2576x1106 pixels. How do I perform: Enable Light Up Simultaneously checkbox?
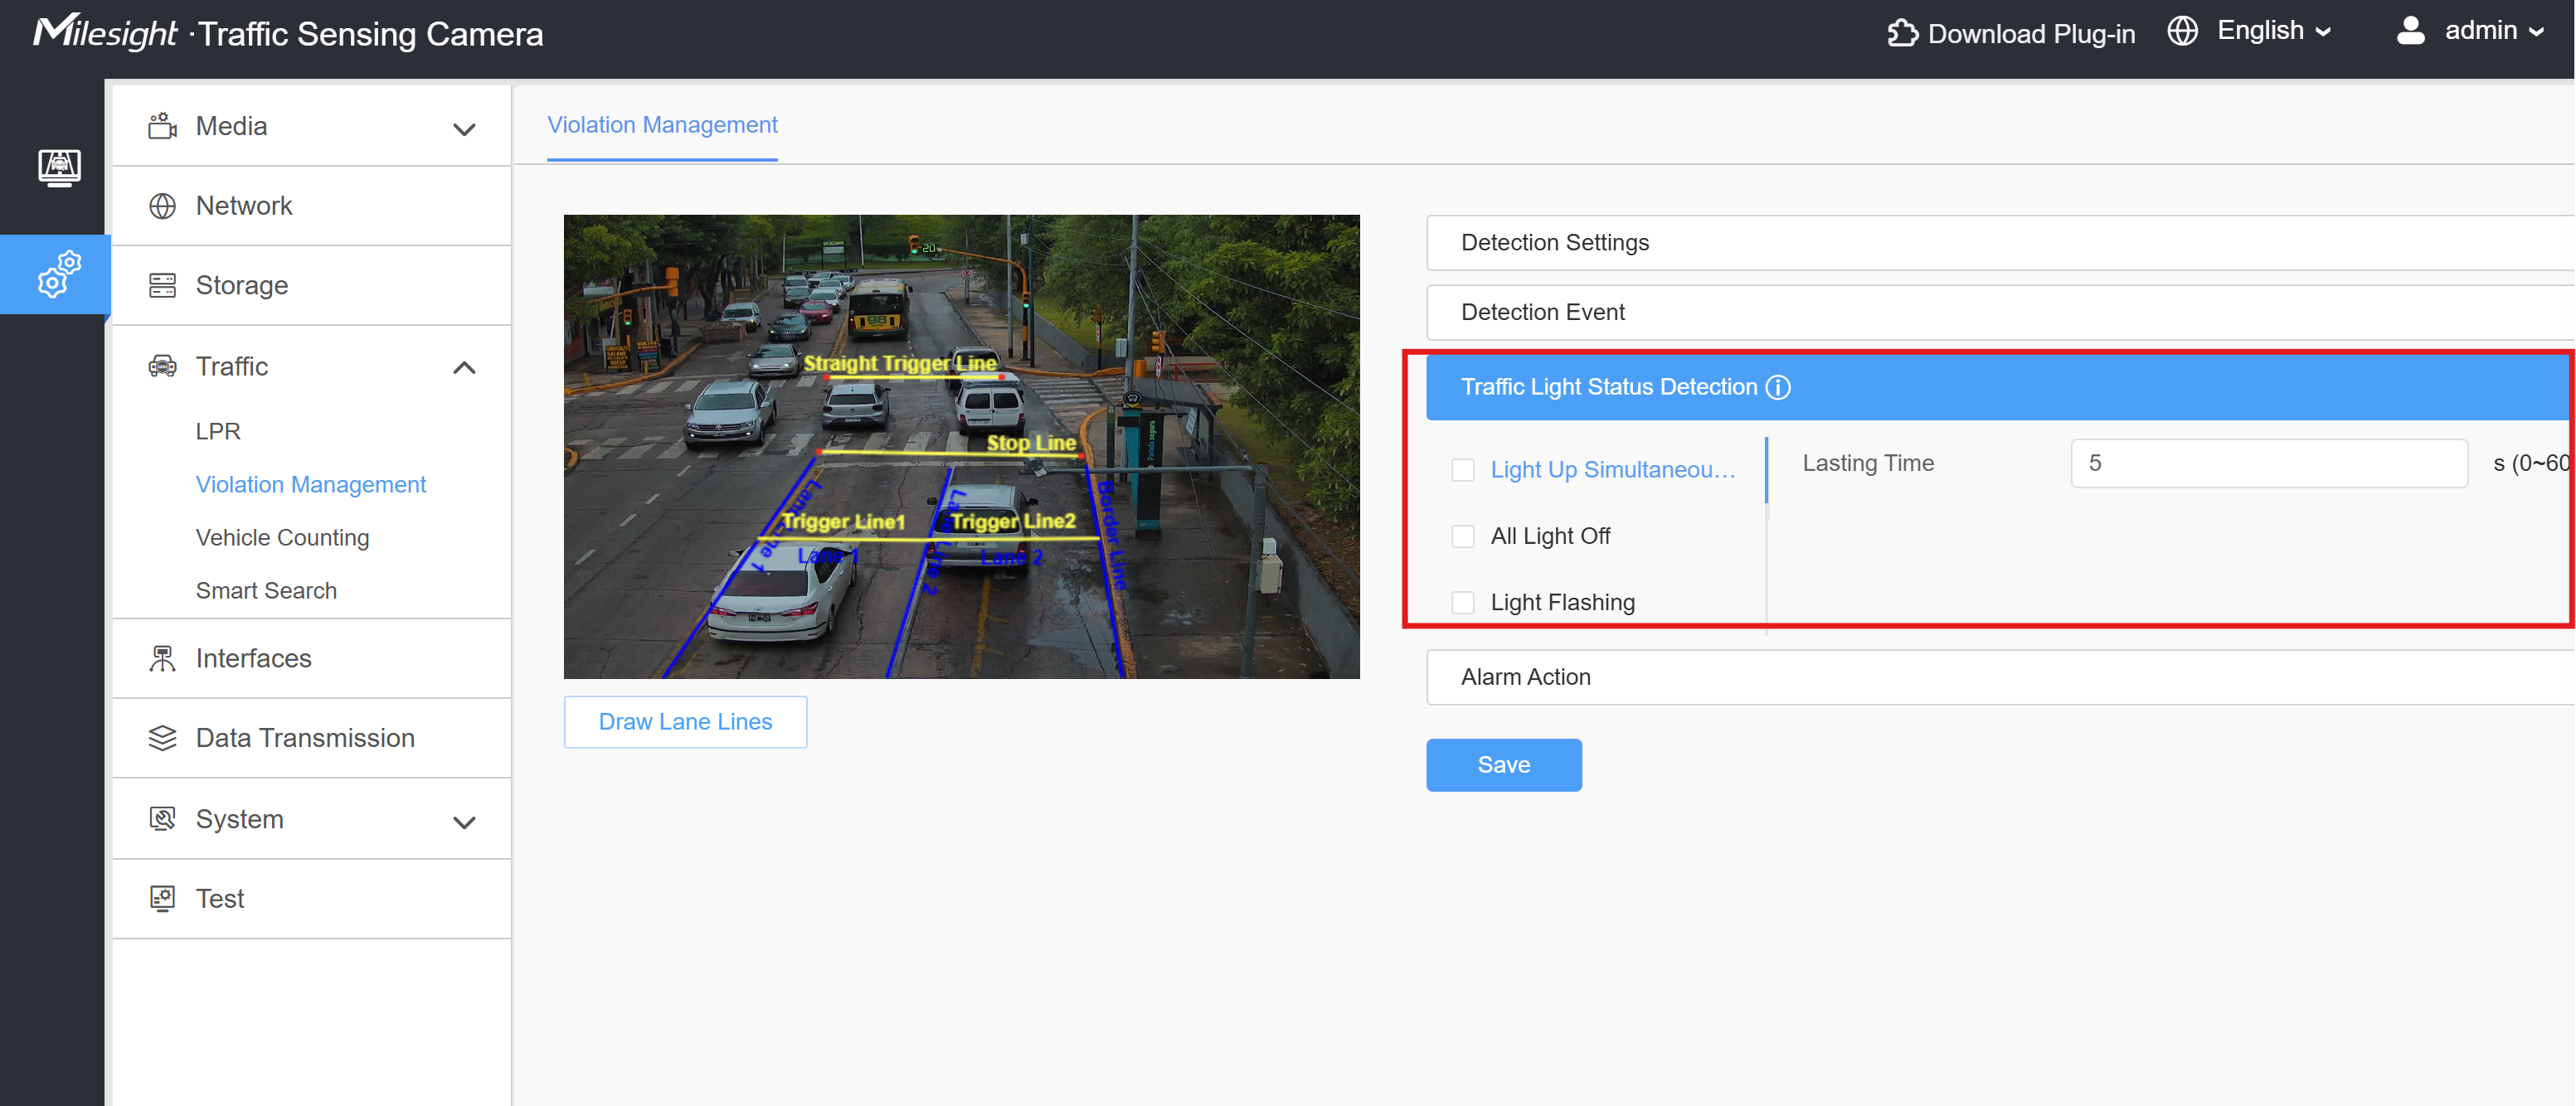(x=1463, y=470)
